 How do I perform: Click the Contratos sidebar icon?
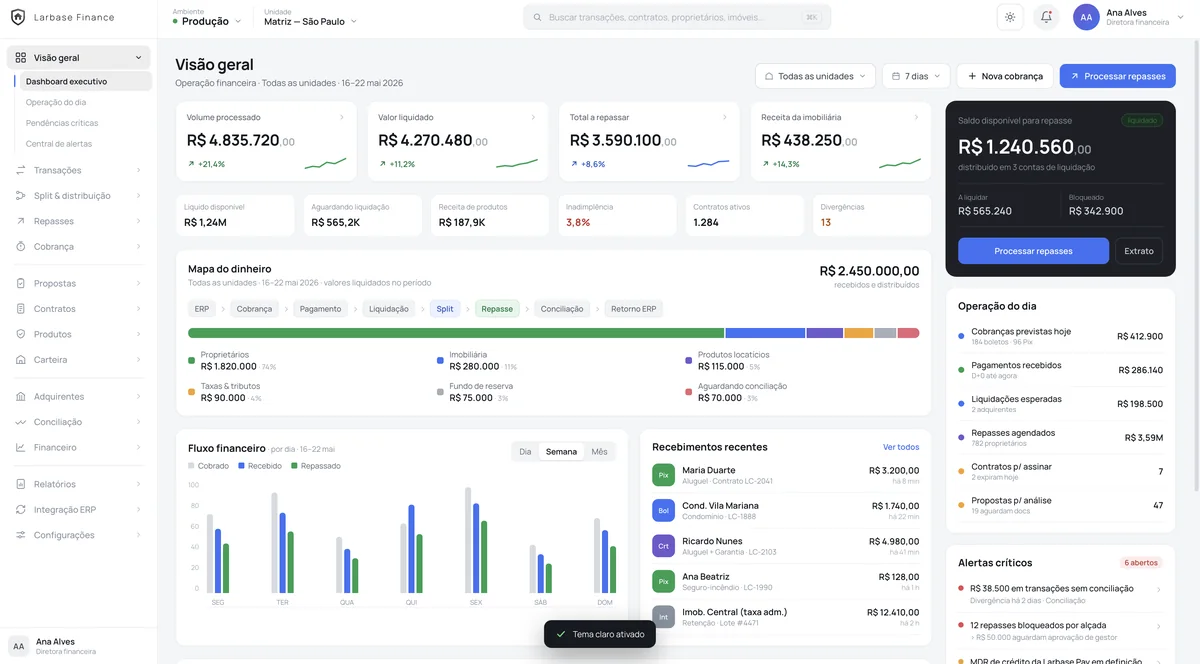click(x=20, y=309)
